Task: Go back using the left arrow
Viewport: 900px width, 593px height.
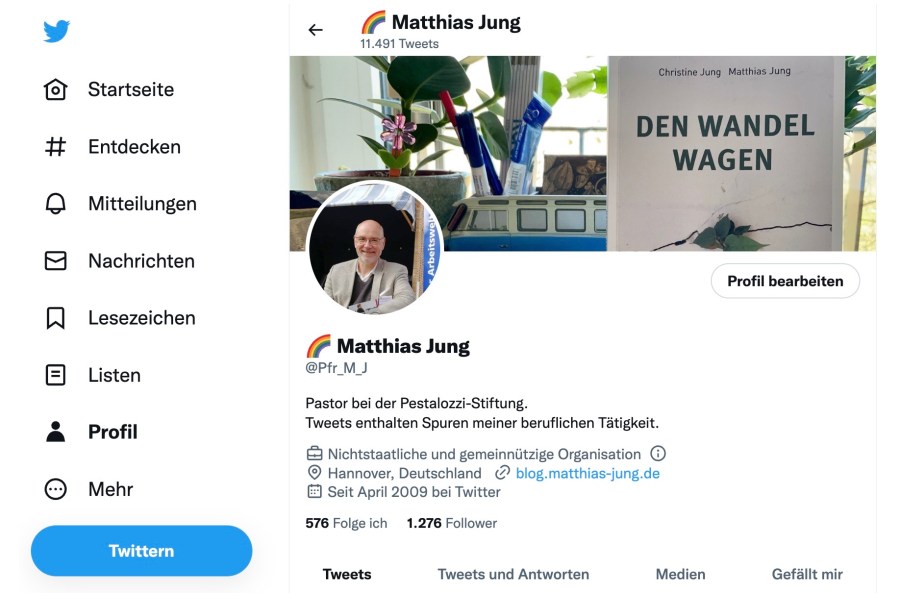Action: [x=316, y=30]
